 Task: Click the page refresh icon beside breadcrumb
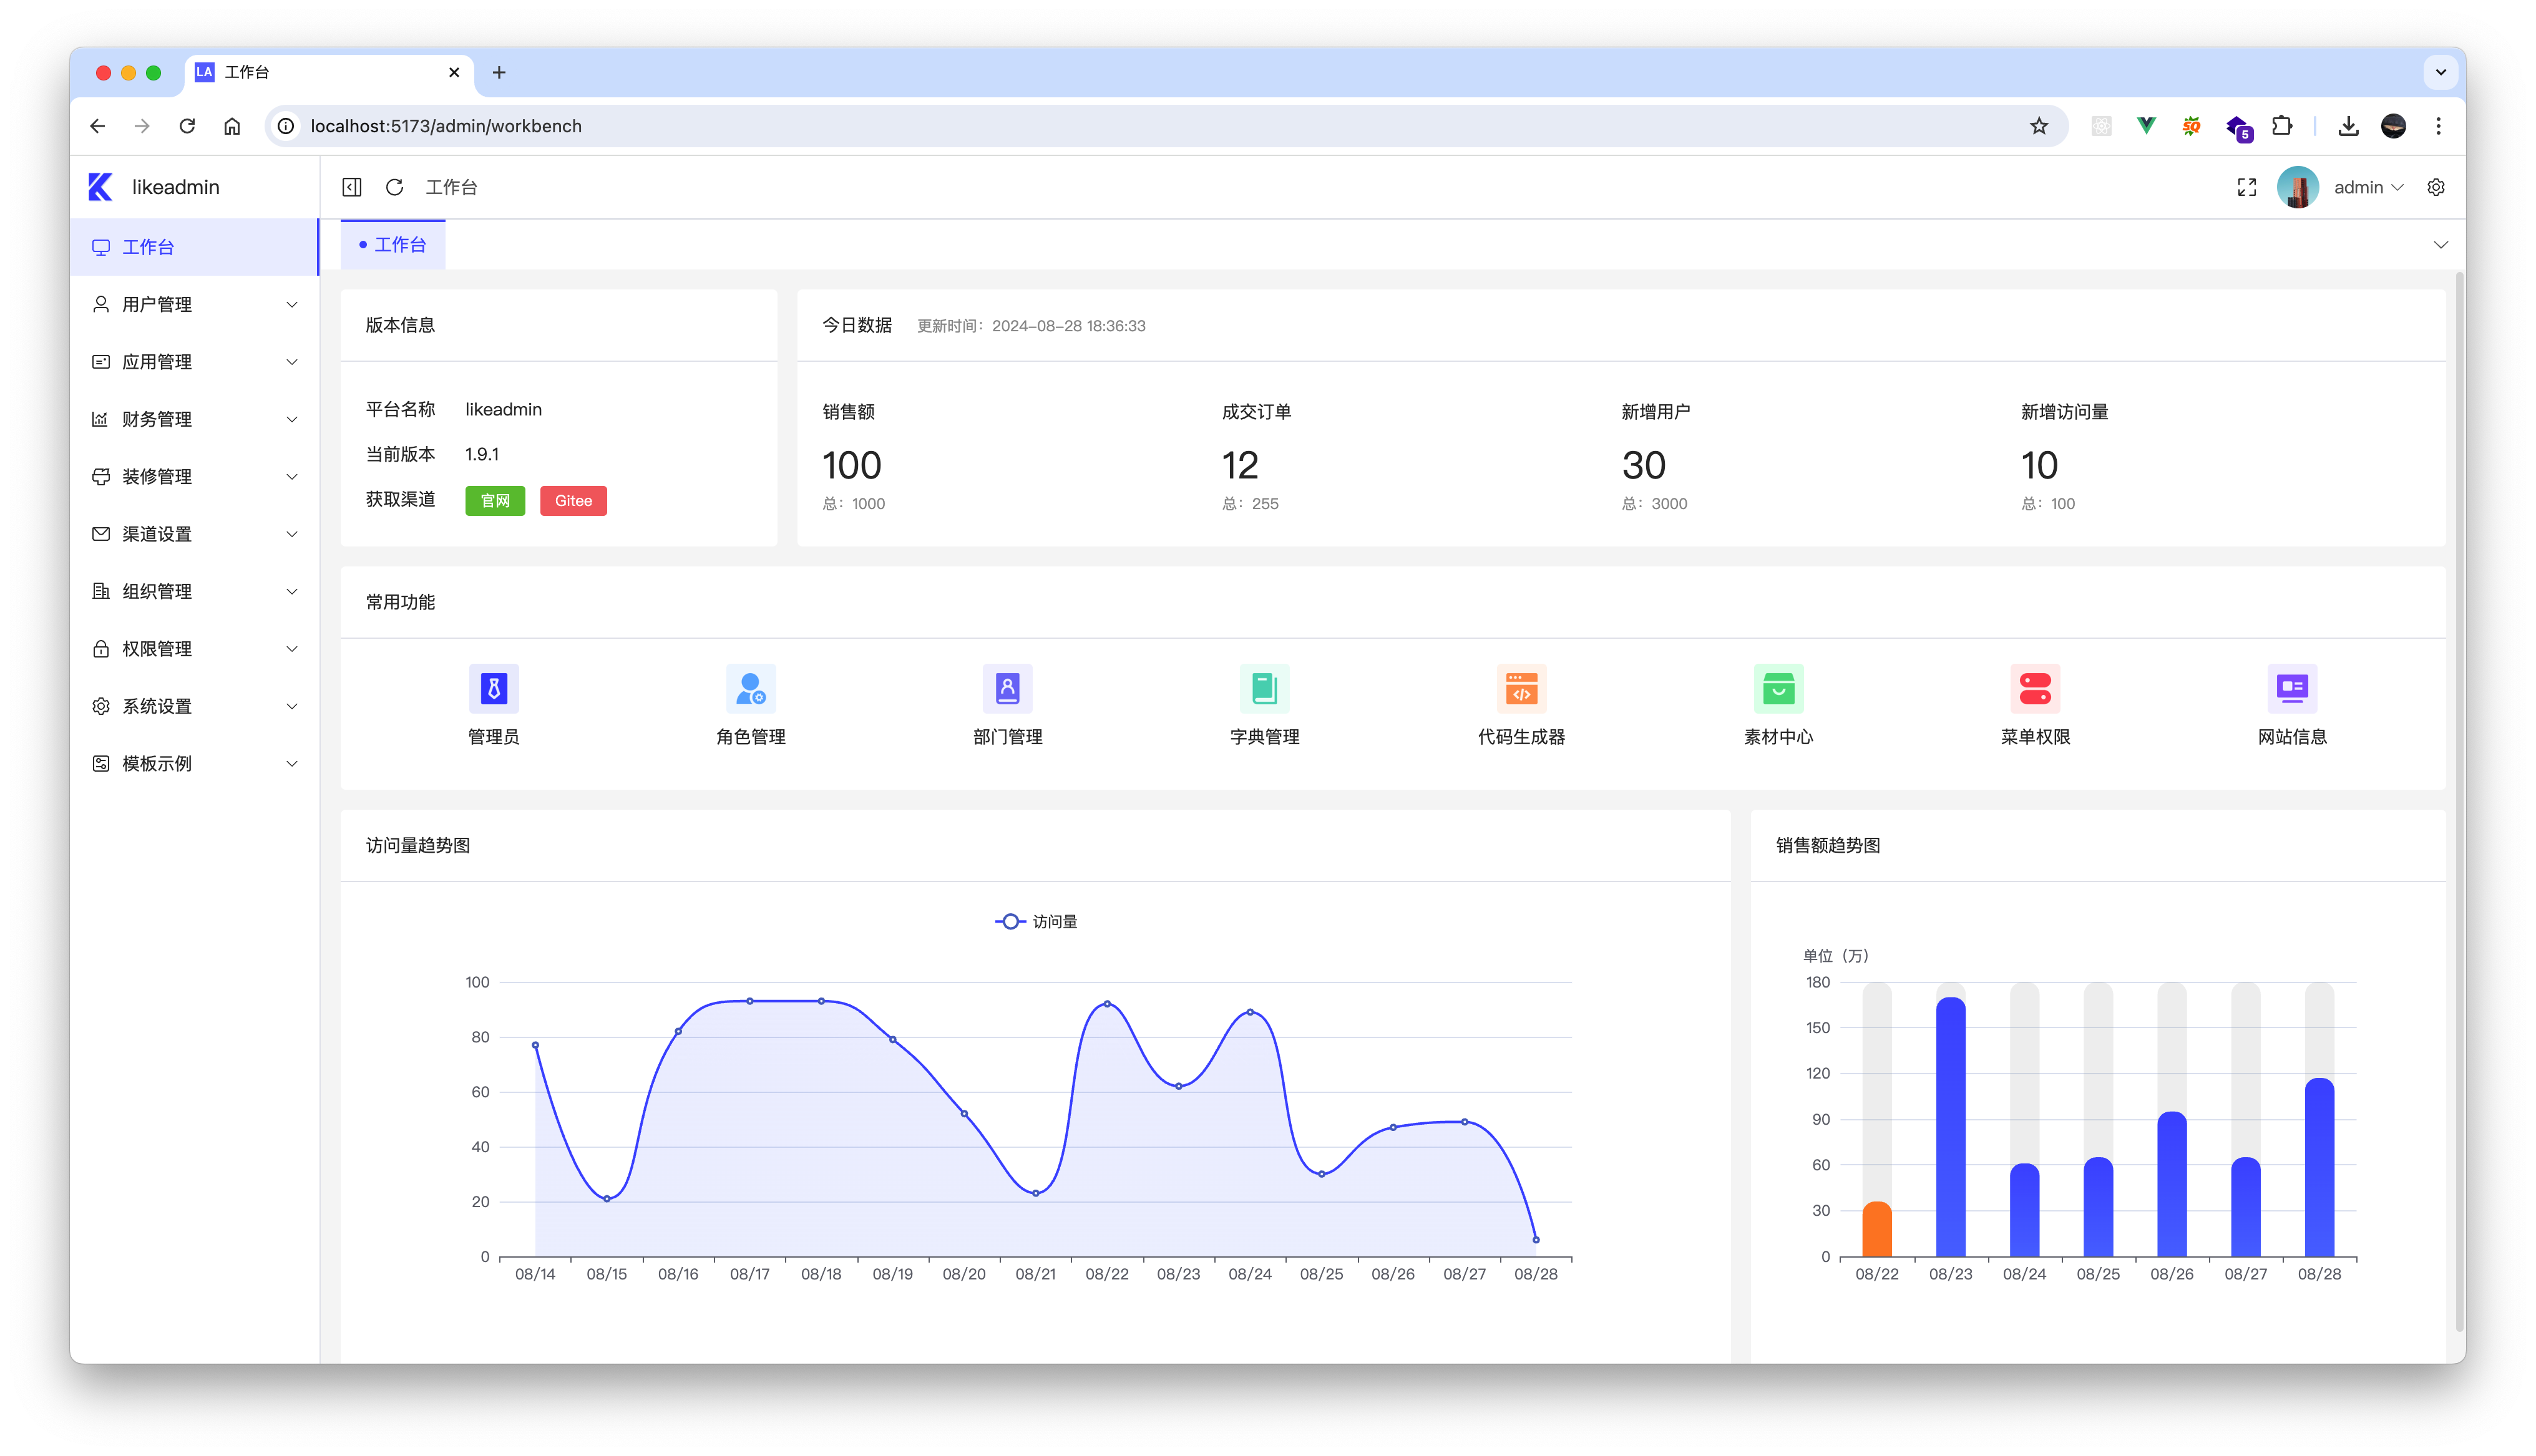[395, 187]
